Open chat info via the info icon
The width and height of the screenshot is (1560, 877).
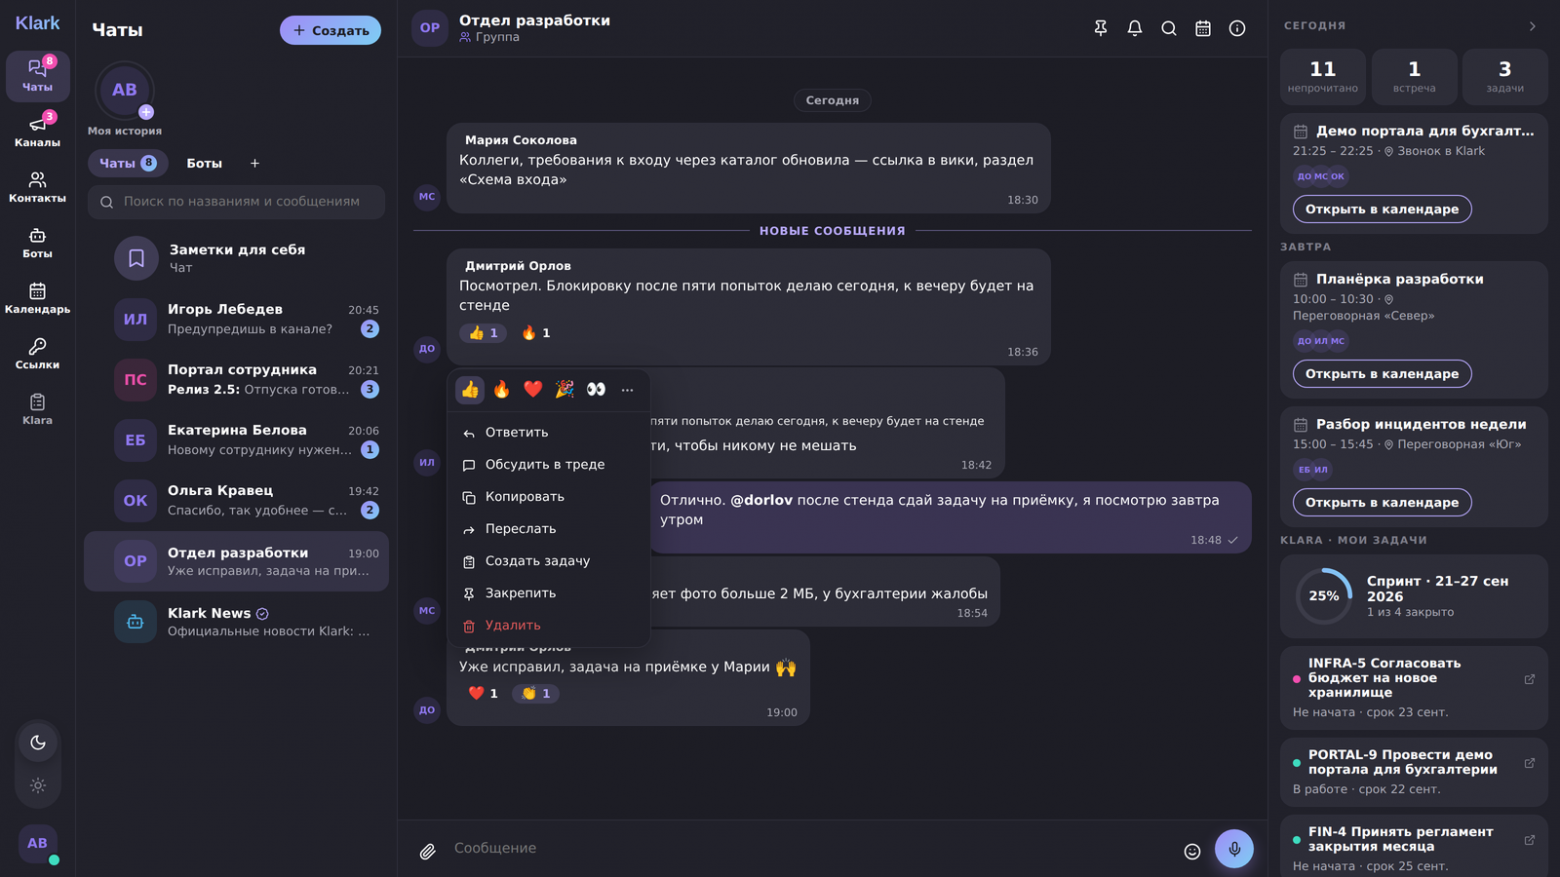(x=1237, y=28)
